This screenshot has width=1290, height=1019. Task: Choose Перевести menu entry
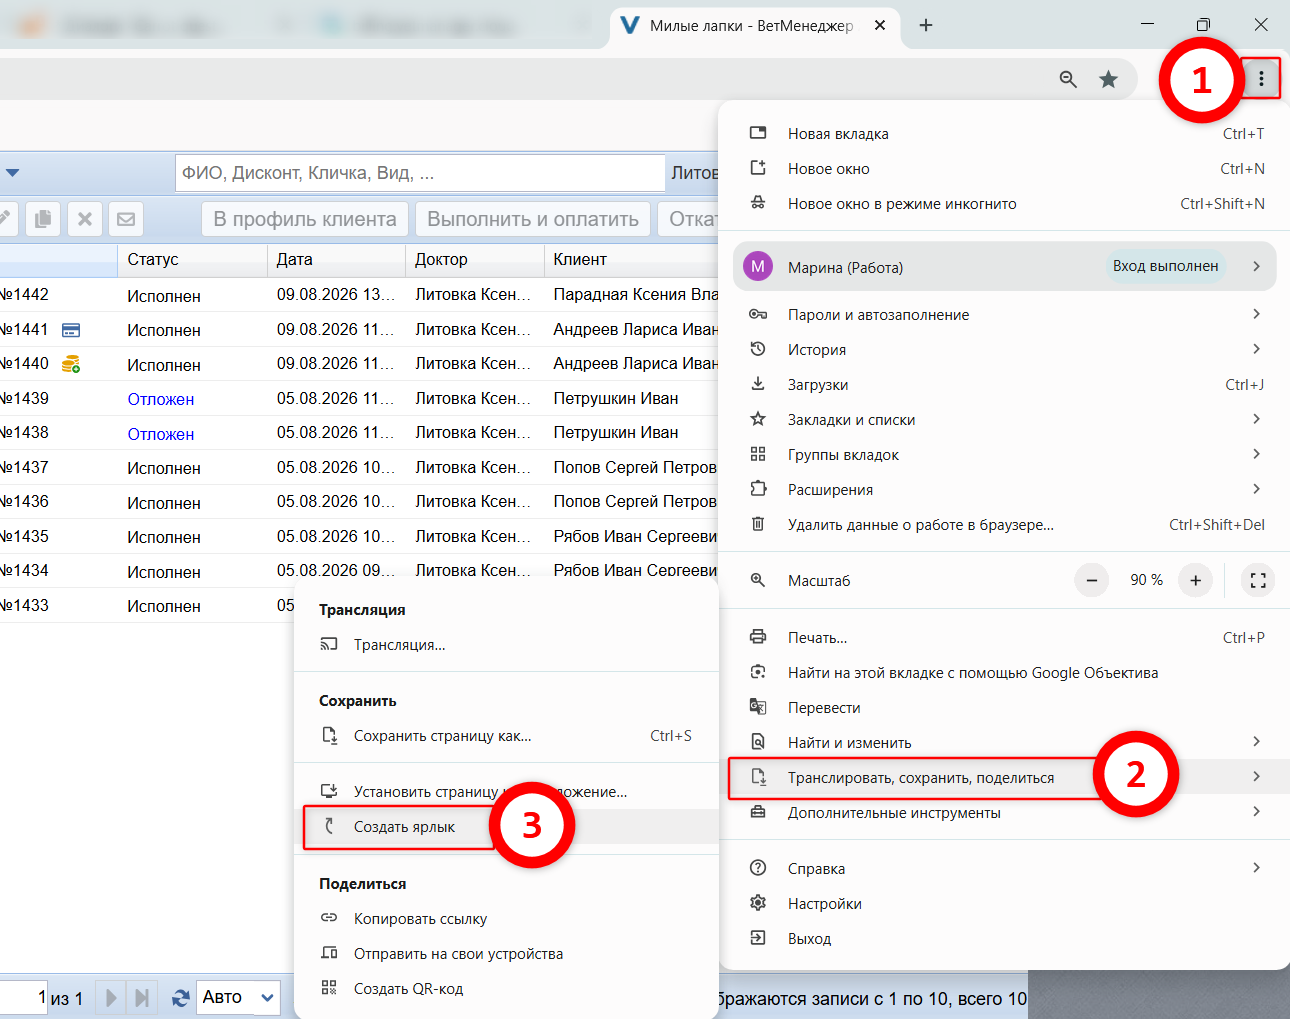tap(1004, 708)
